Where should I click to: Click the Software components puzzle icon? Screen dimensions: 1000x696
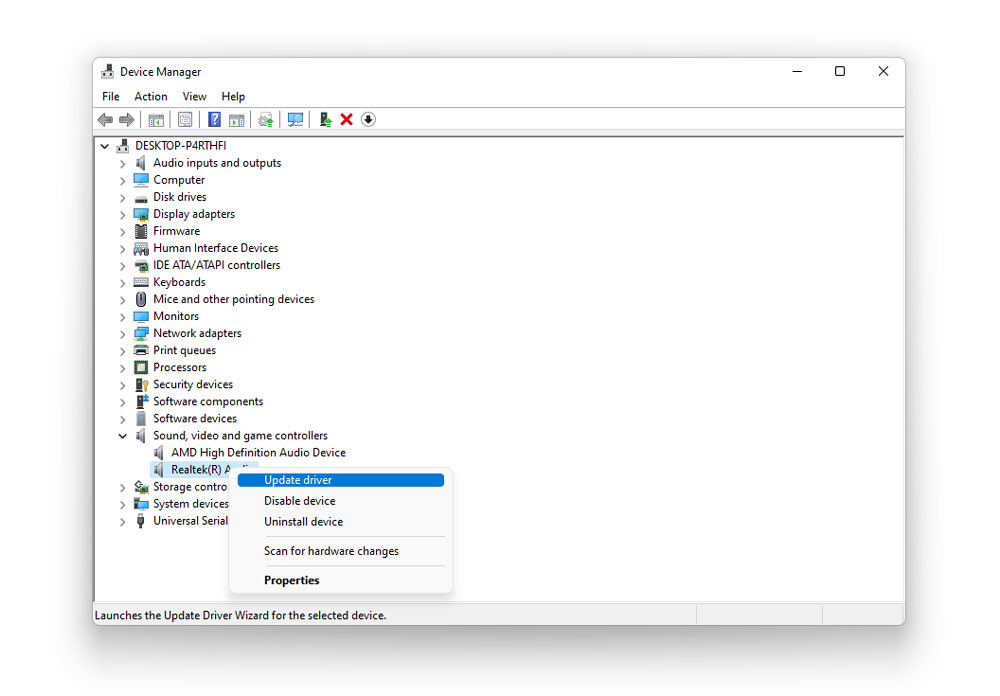pyautogui.click(x=141, y=401)
